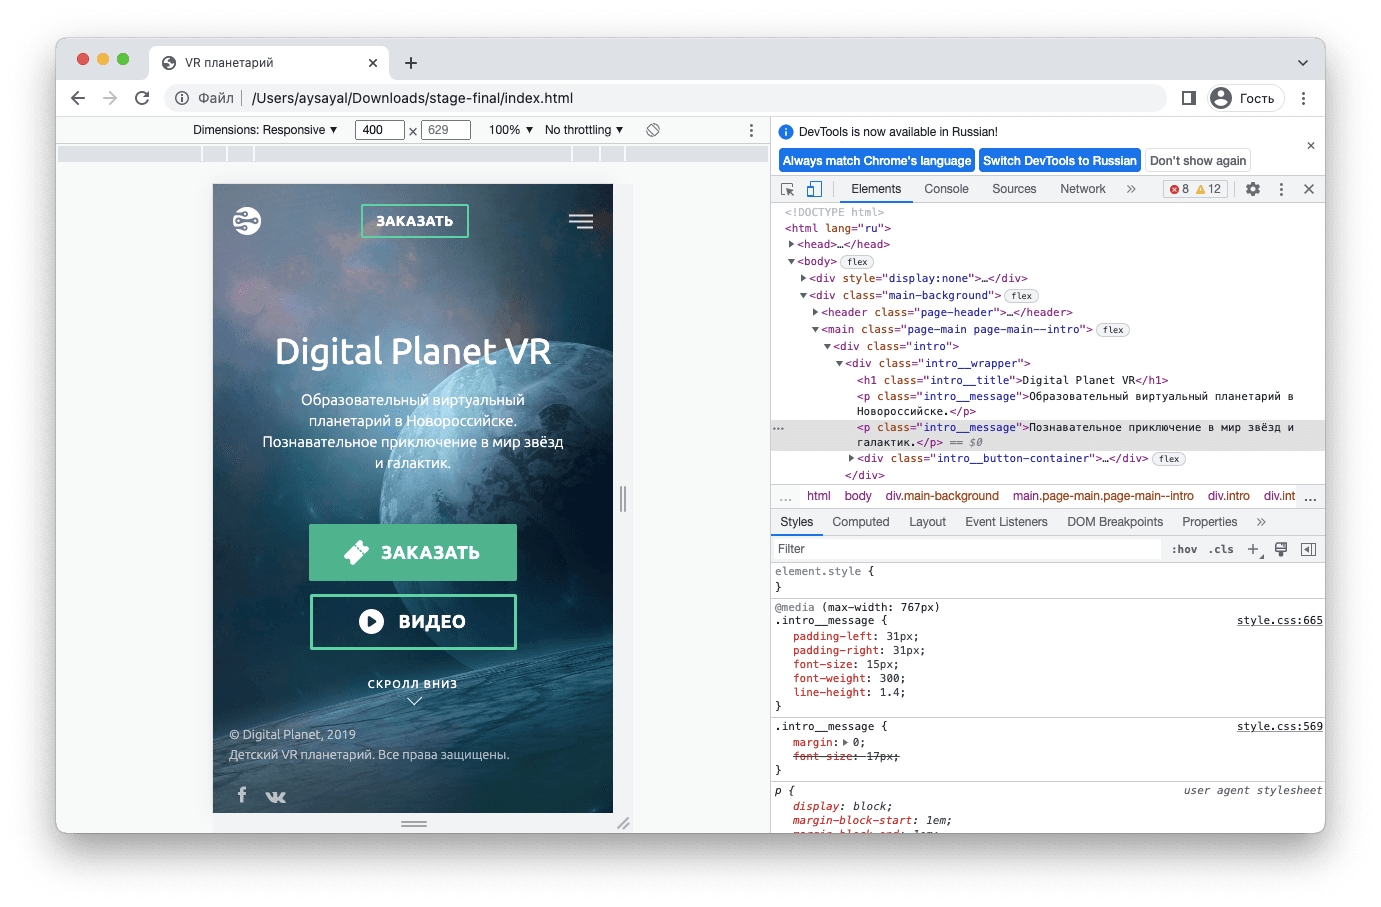Viewport: 1381px width, 907px height.
Task: Open the No throttling dropdown
Action: point(584,130)
